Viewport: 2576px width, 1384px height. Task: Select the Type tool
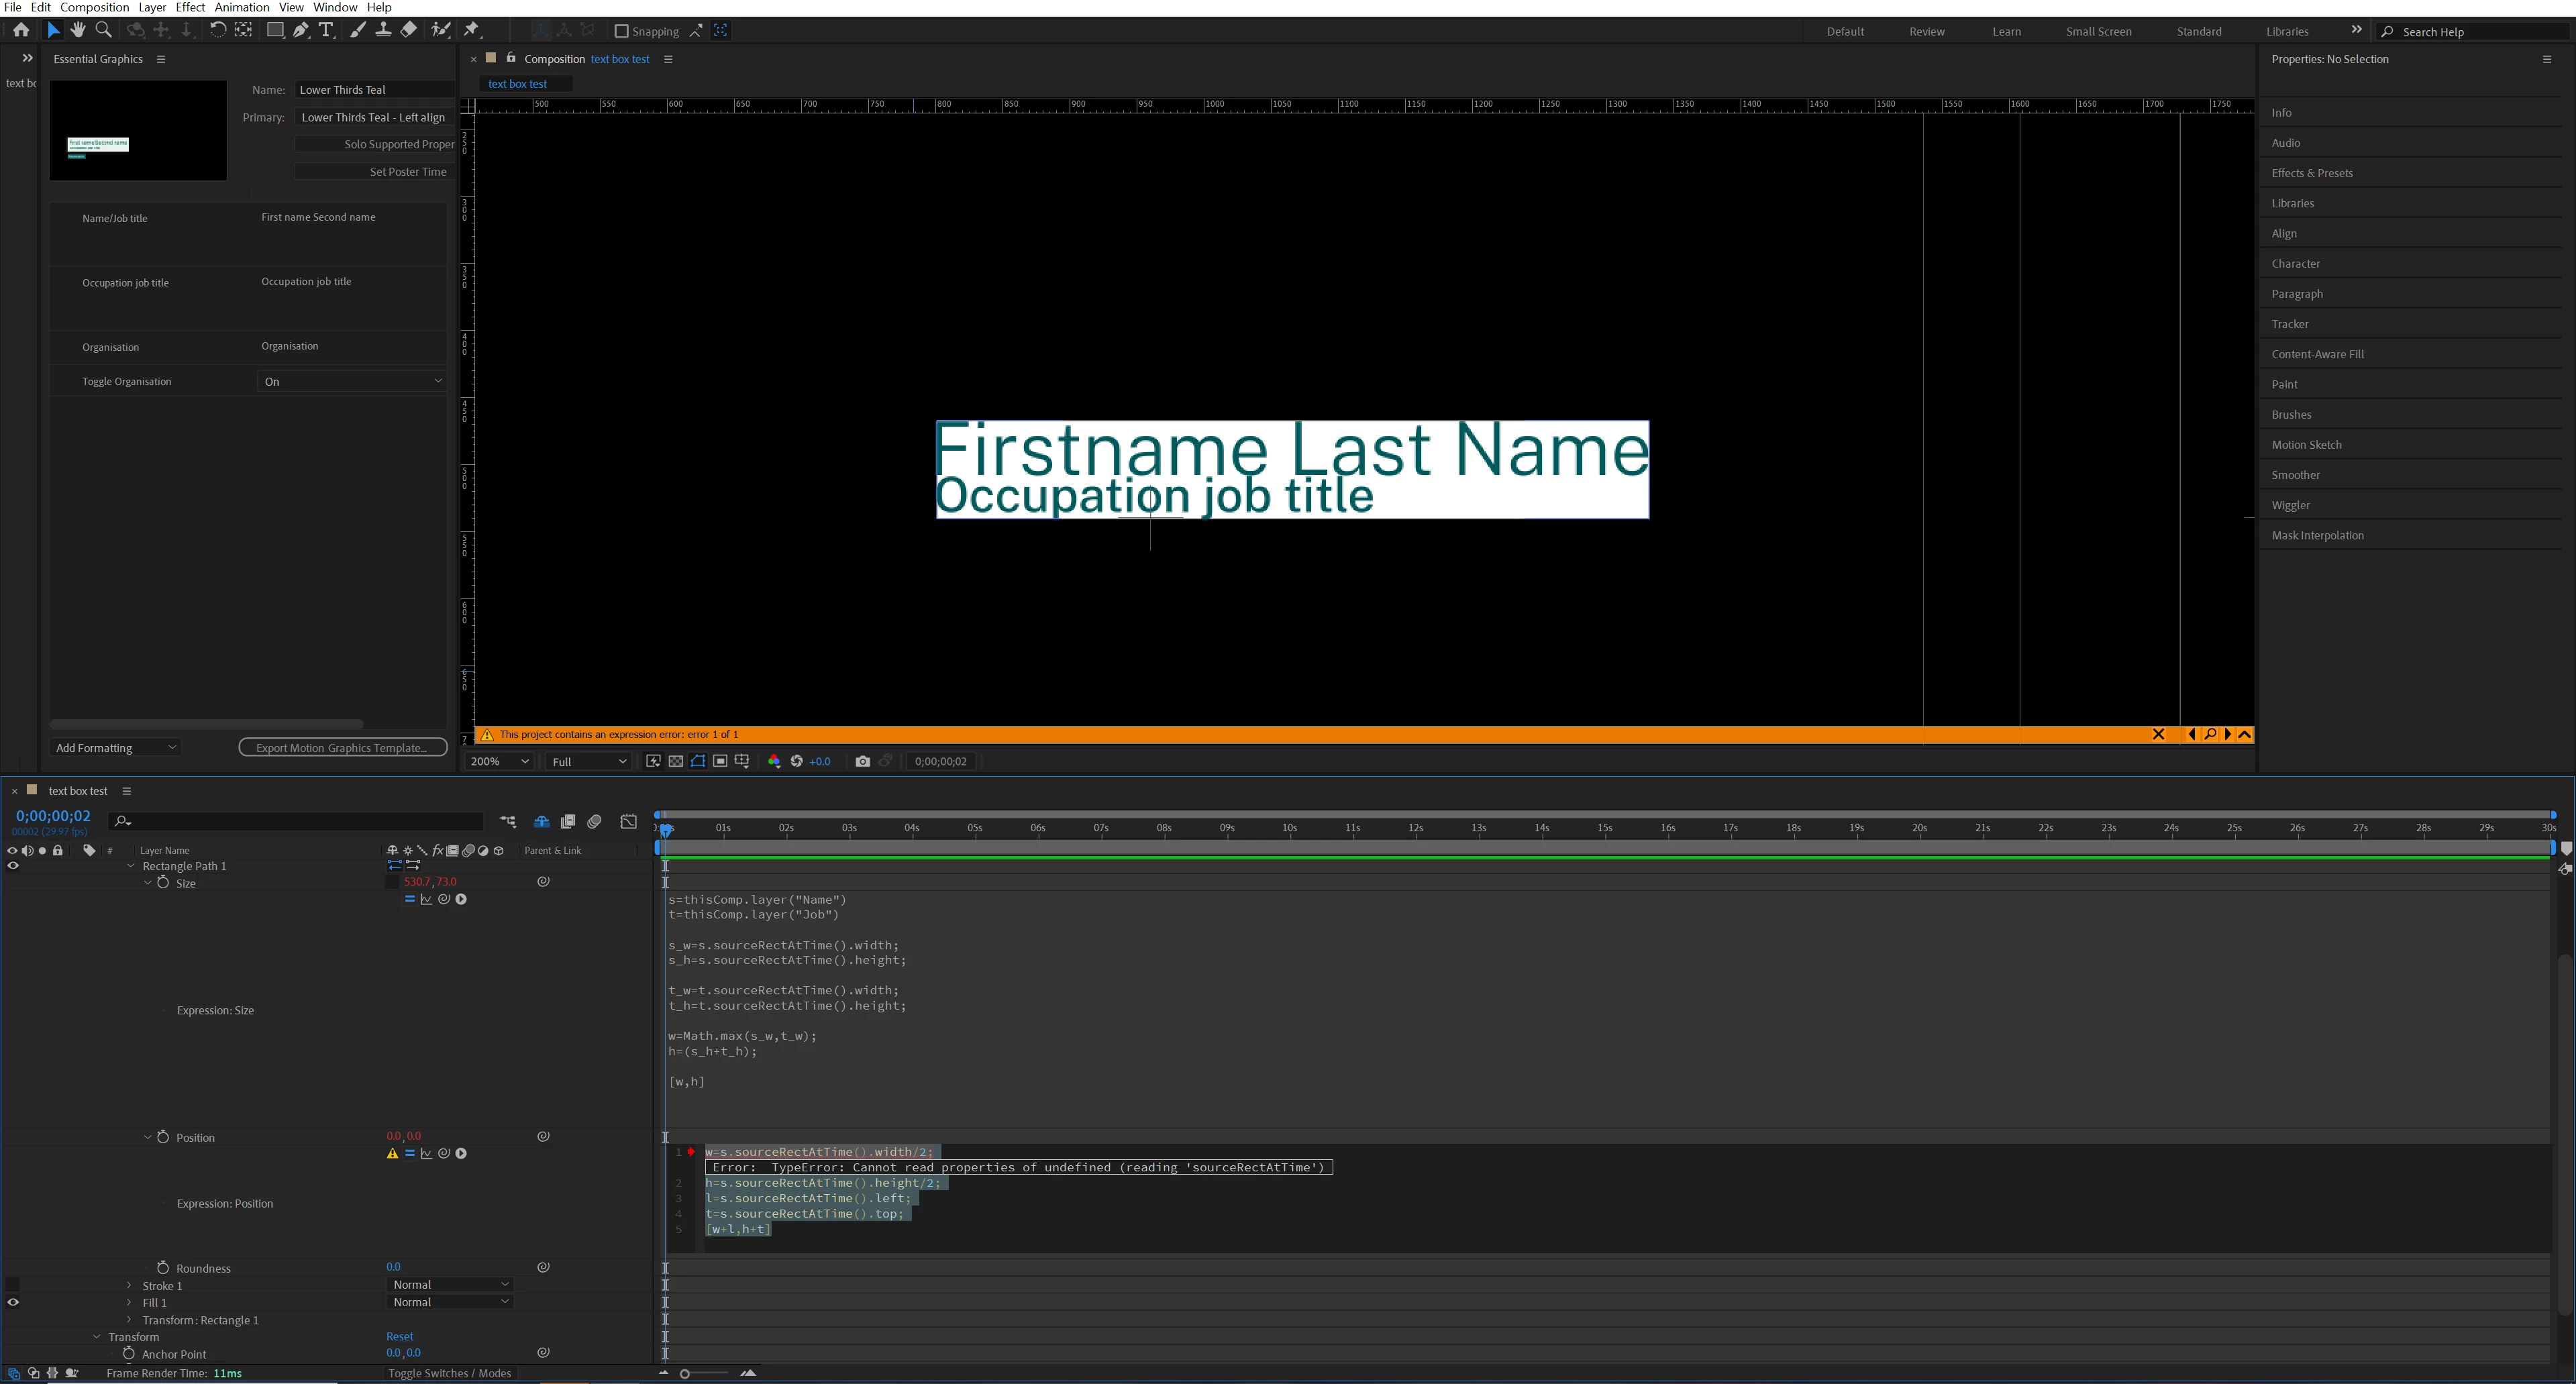pyautogui.click(x=326, y=30)
